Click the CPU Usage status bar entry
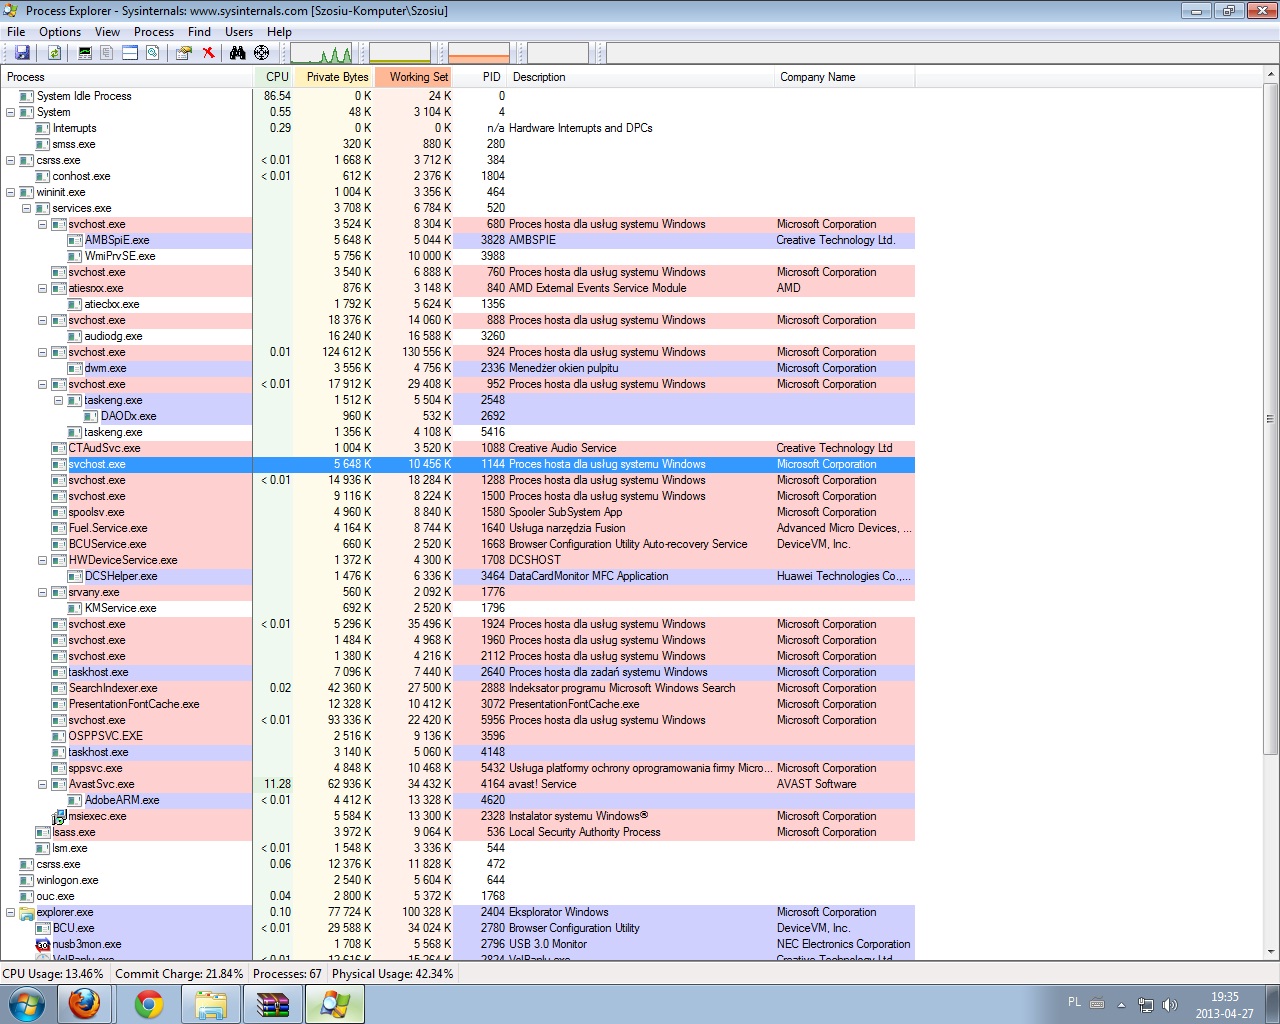The image size is (1280, 1024). coord(53,973)
